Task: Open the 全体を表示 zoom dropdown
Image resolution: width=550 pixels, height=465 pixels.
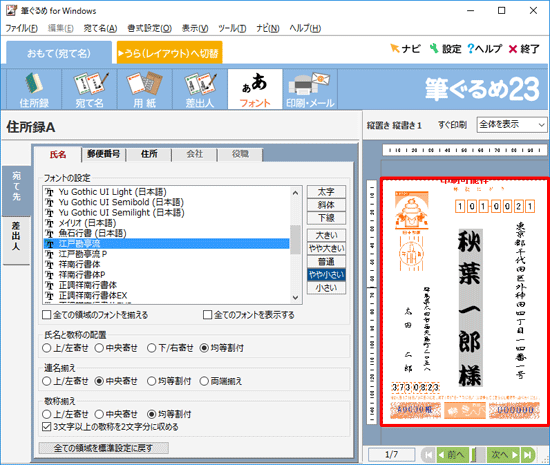Action: 512,124
